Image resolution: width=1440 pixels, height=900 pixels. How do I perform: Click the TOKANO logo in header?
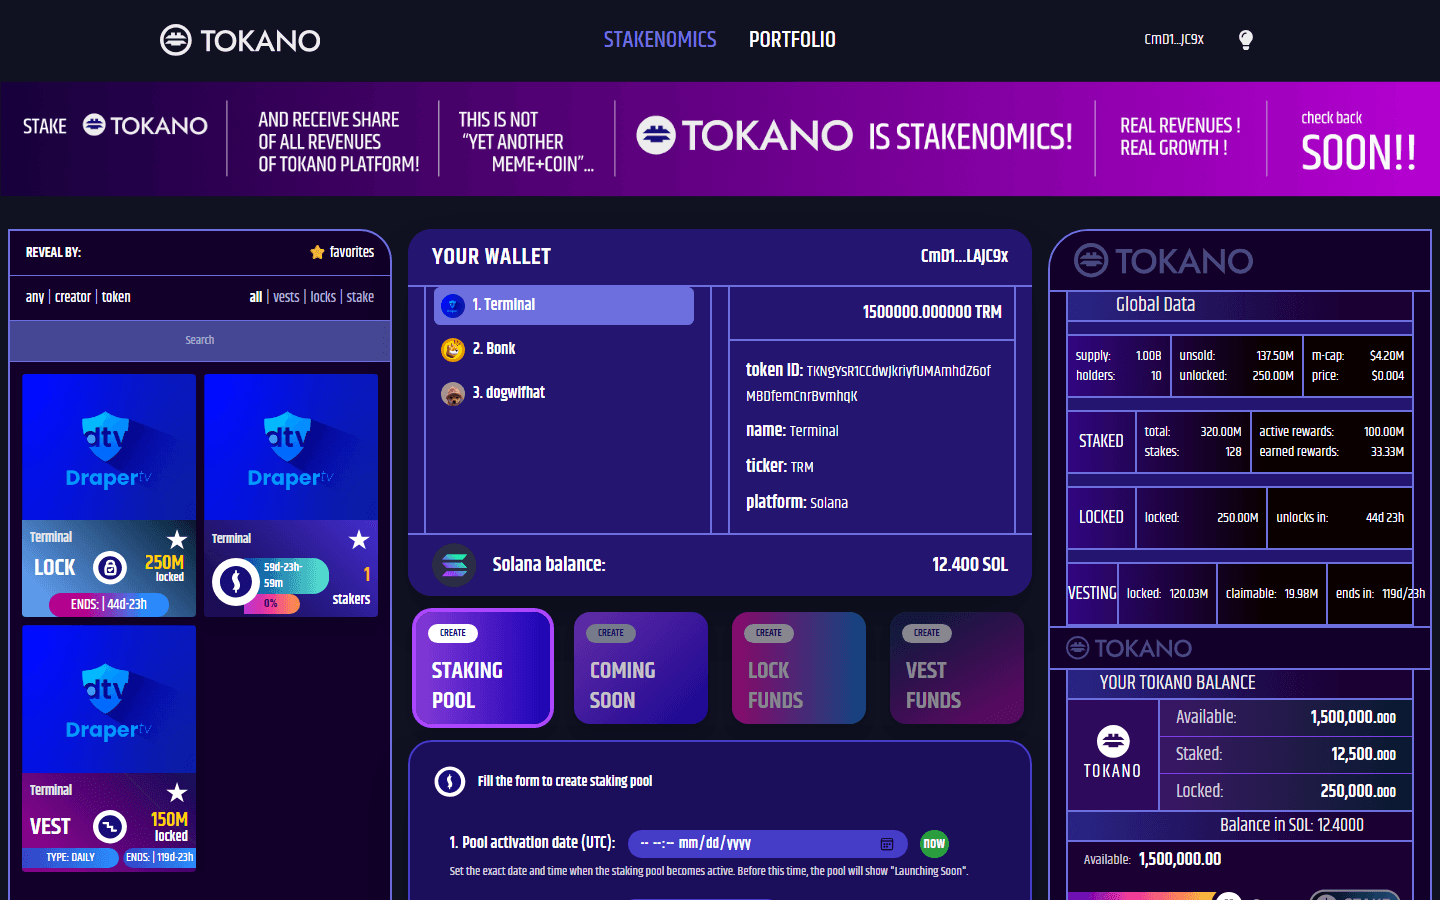(240, 40)
